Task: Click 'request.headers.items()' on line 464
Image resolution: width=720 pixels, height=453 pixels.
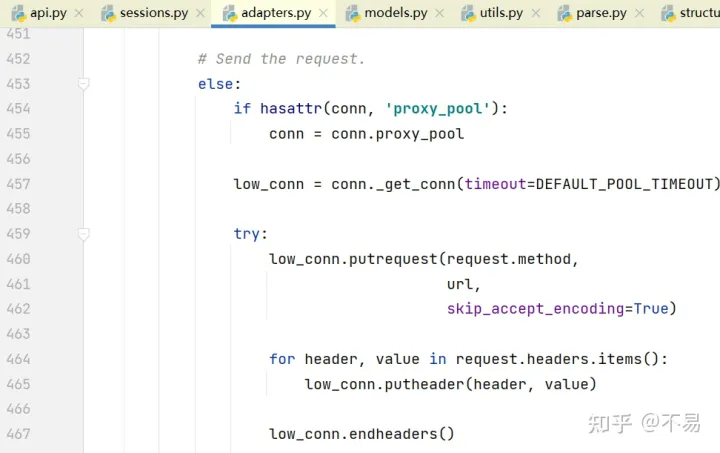Action: [x=557, y=359]
